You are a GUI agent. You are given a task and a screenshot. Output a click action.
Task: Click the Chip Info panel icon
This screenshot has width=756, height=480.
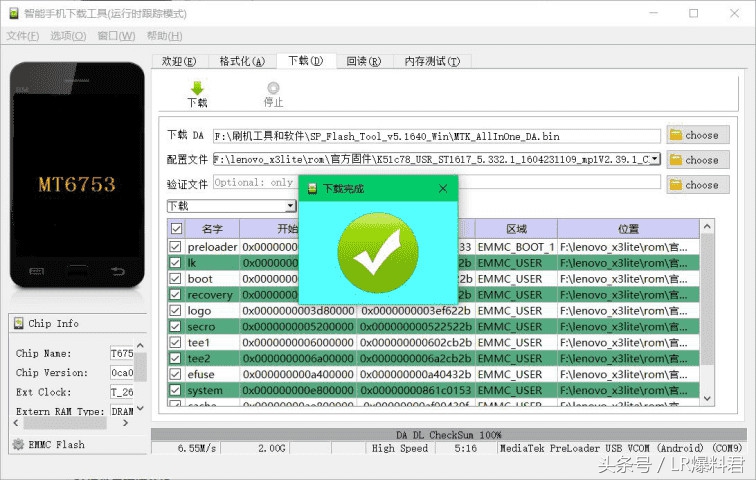tap(18, 323)
